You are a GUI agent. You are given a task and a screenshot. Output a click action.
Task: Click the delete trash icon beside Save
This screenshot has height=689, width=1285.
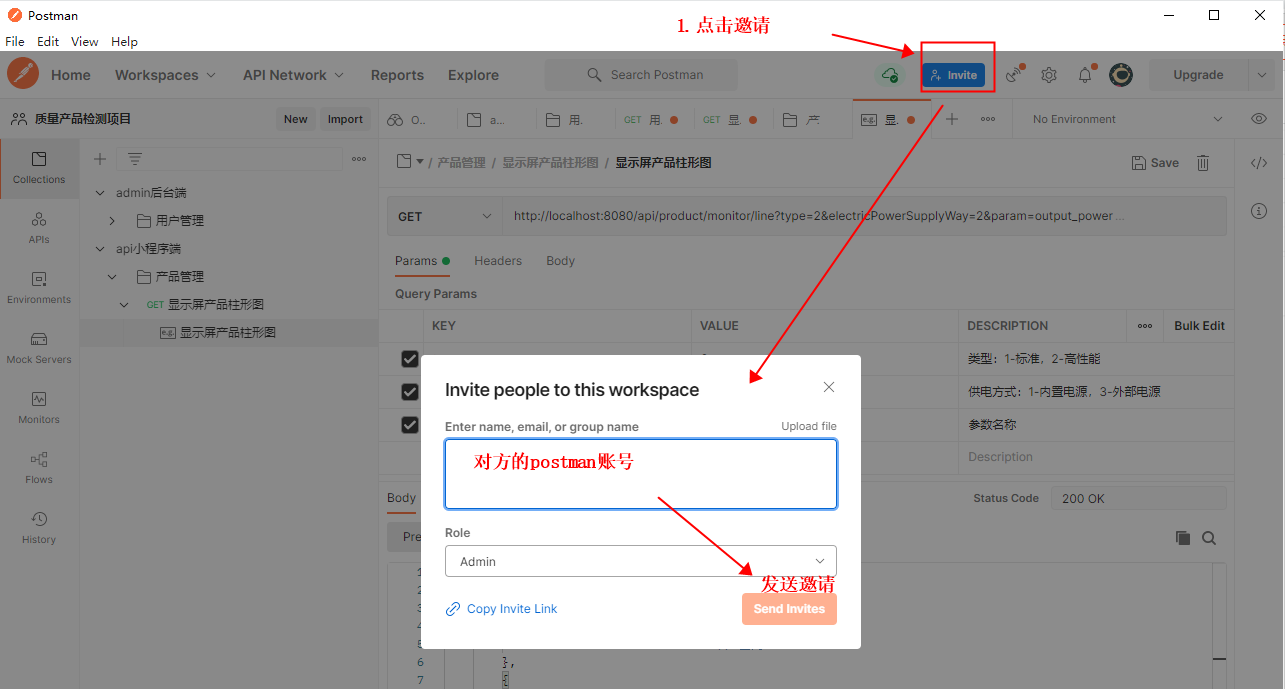click(1203, 163)
